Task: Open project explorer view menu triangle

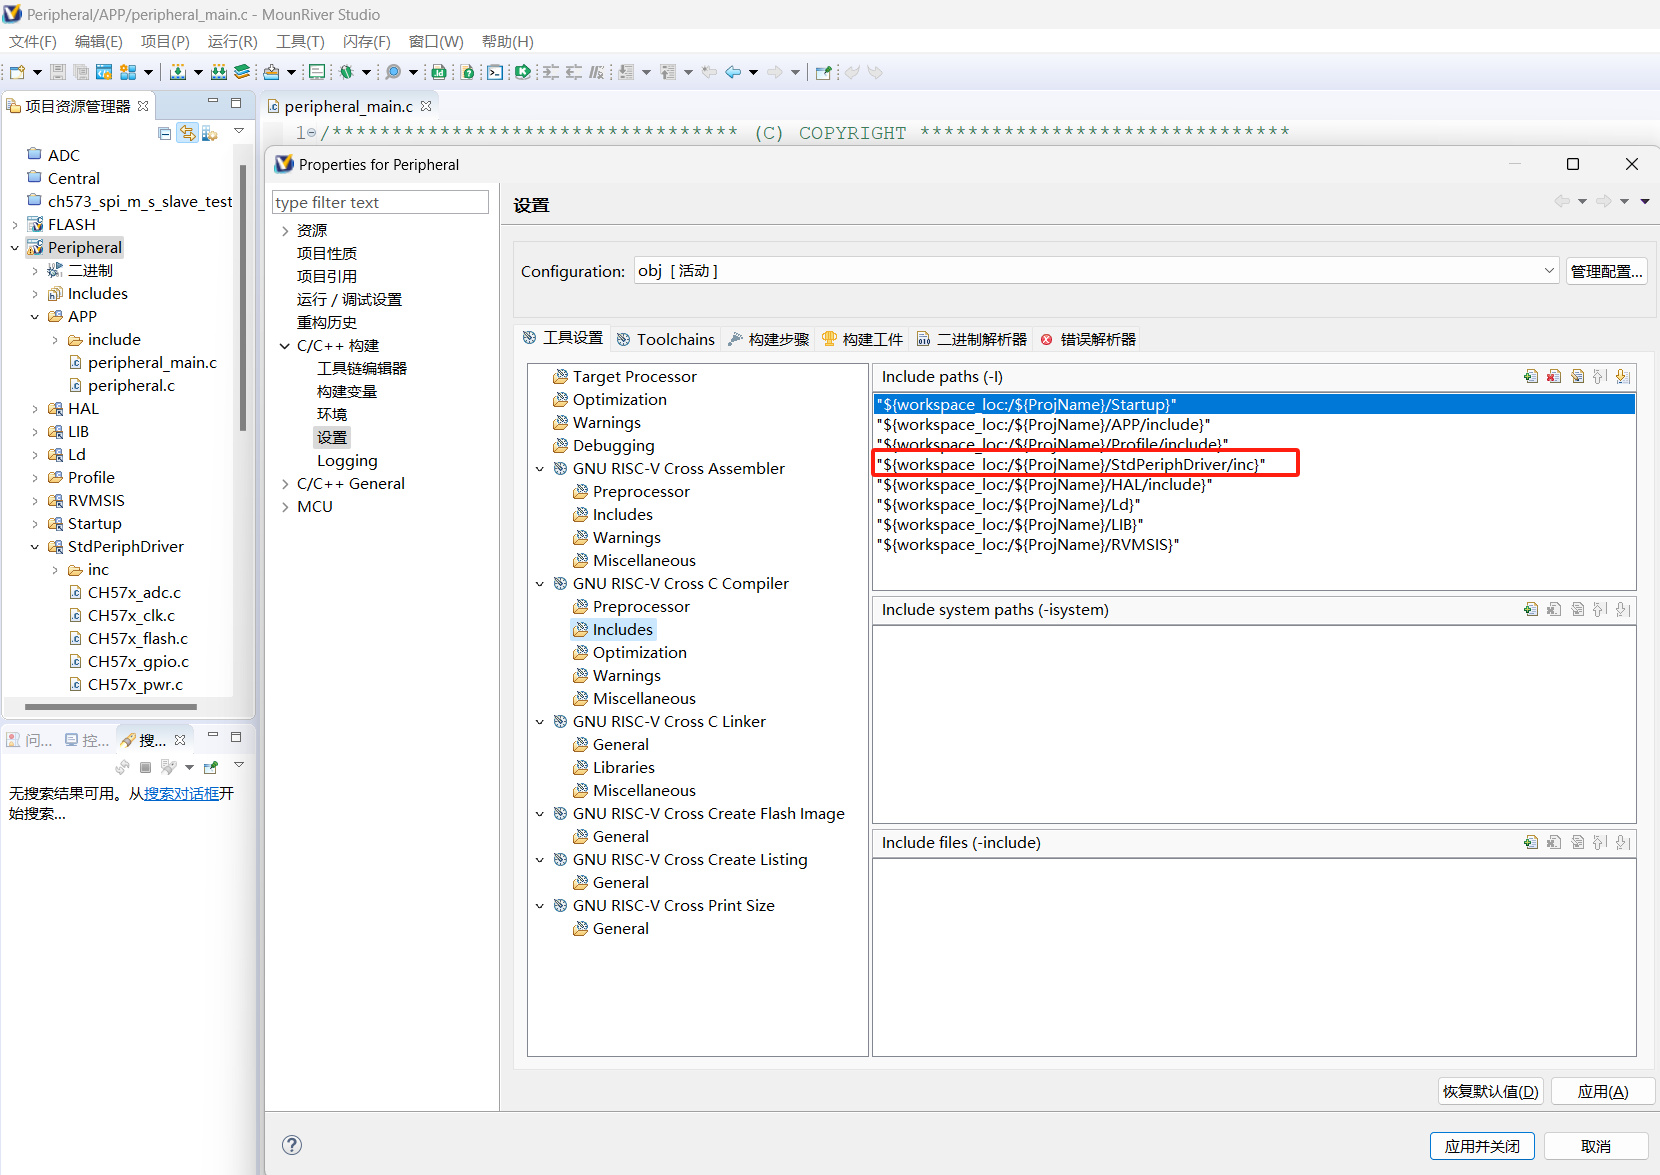Action: [239, 131]
